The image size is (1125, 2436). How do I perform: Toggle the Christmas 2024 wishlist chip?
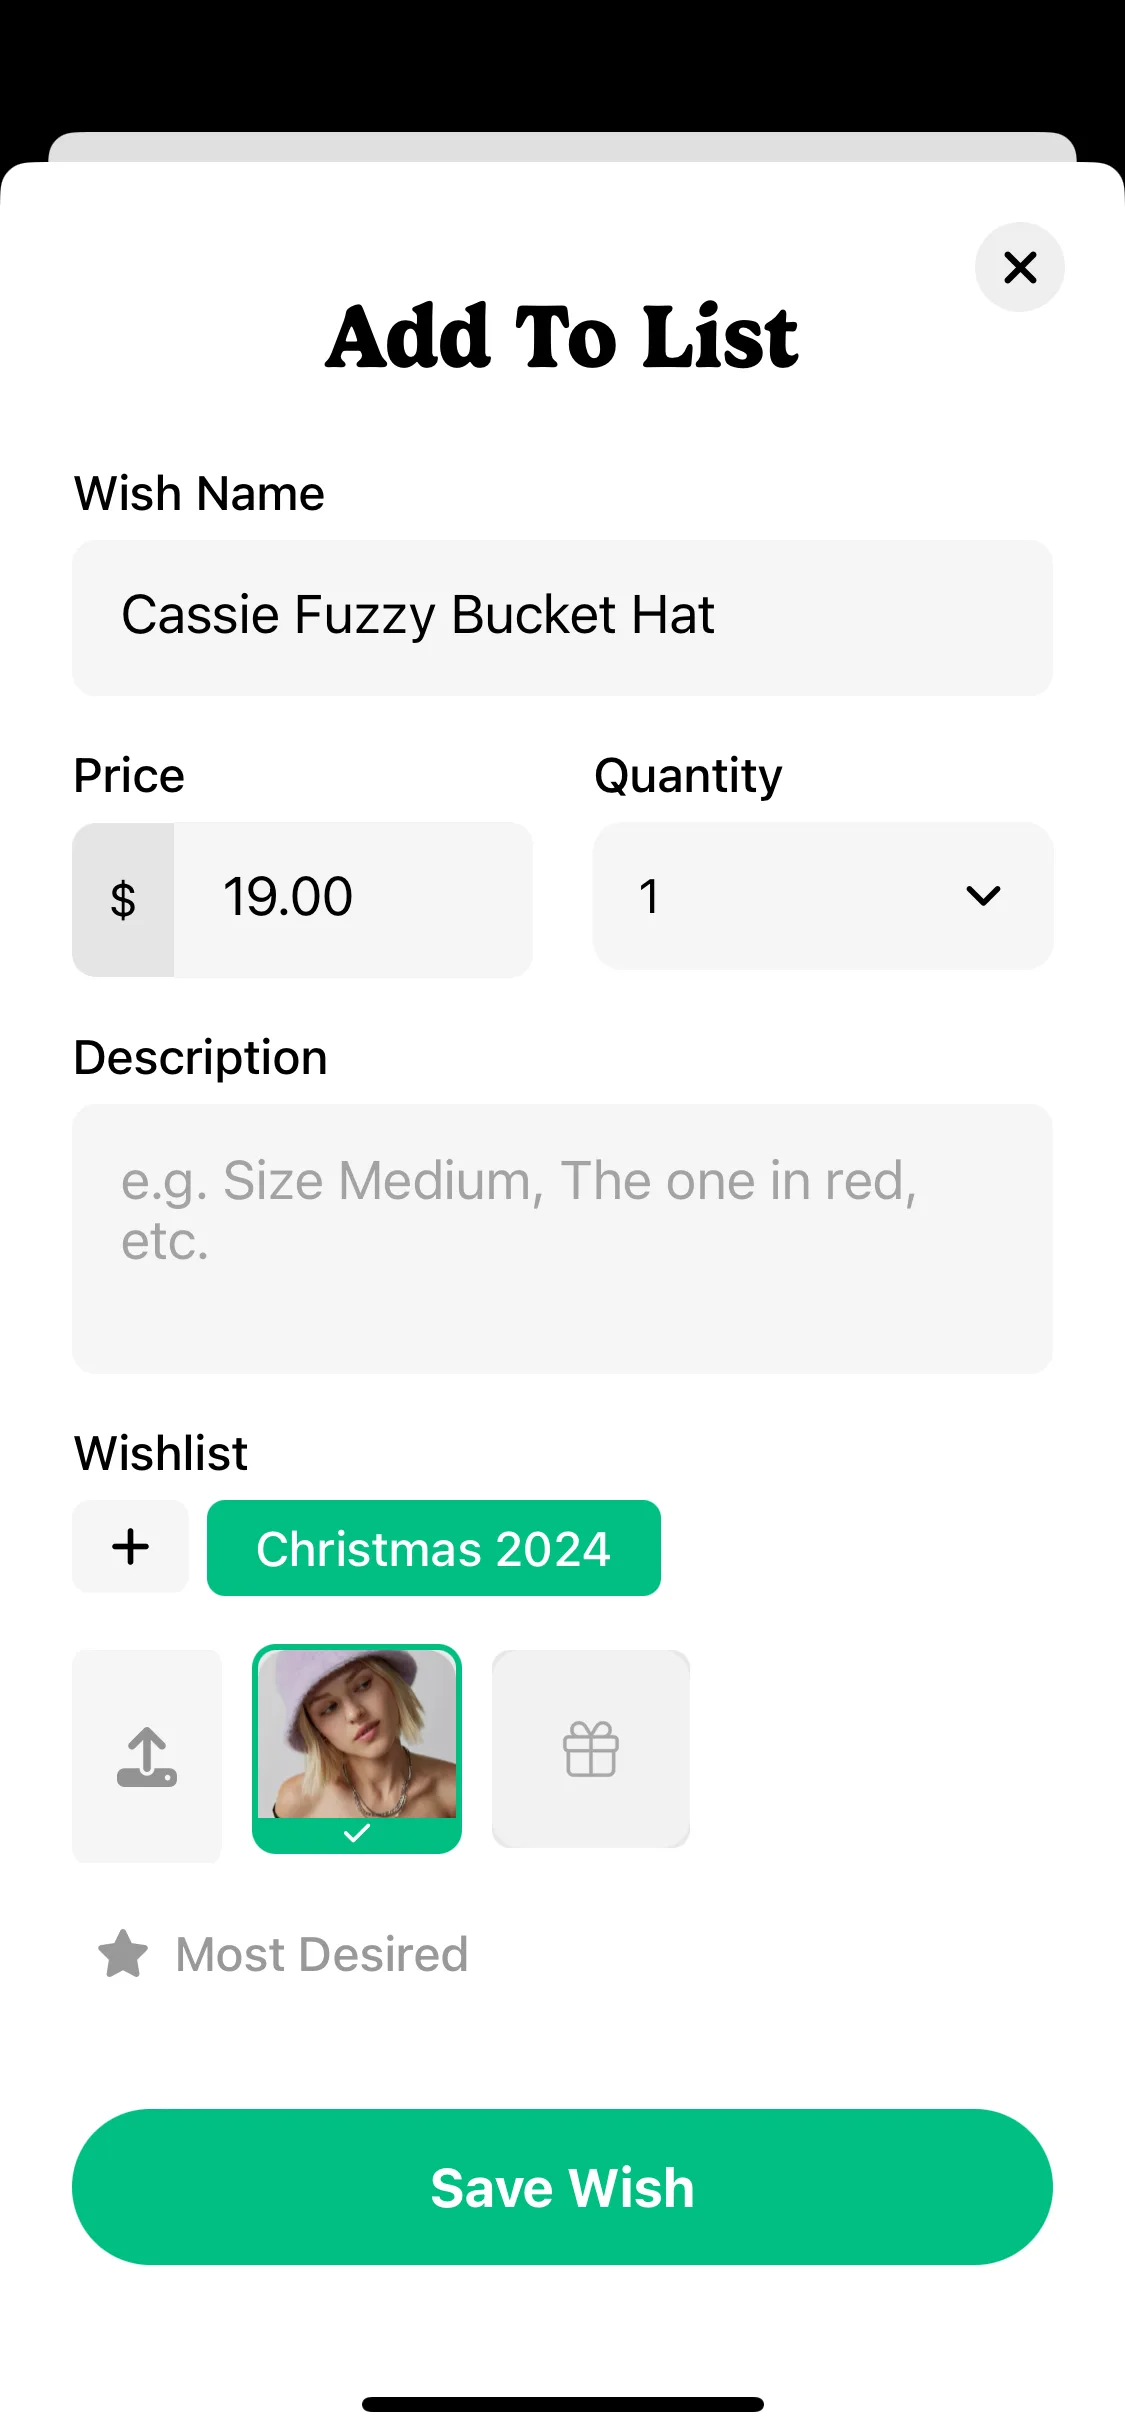[x=434, y=1548]
